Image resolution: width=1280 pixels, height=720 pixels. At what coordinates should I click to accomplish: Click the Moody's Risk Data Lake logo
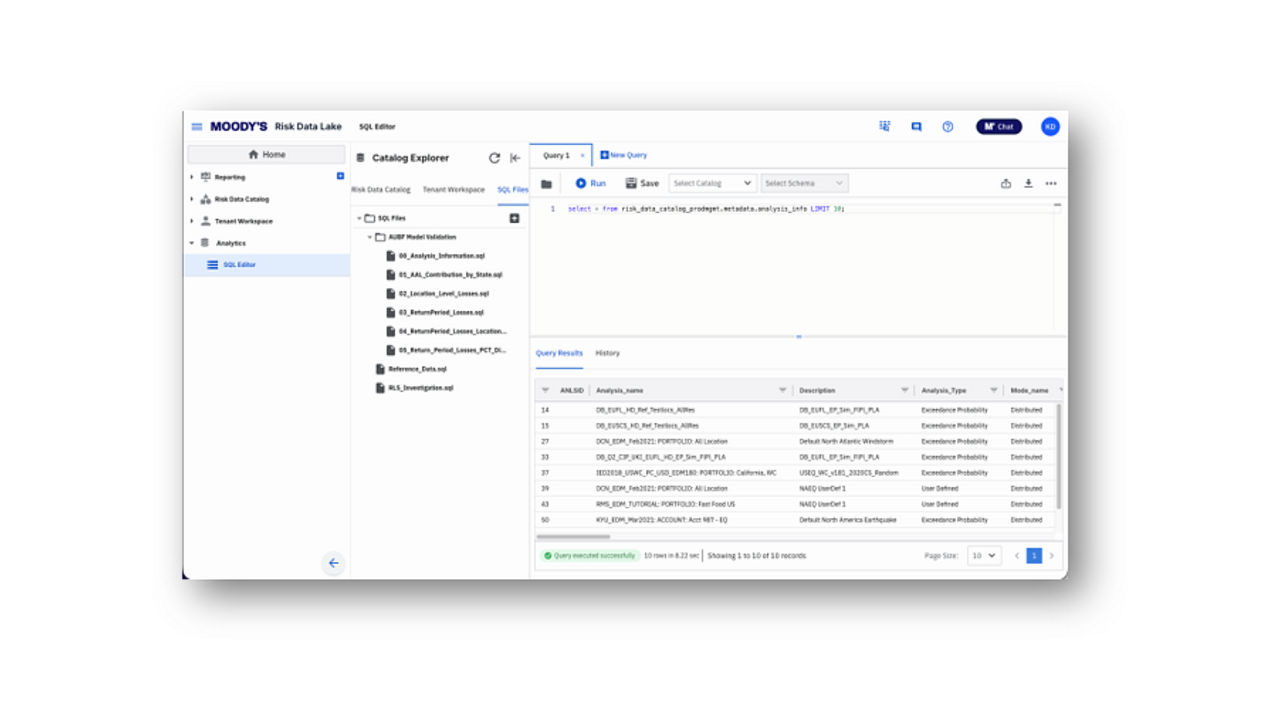click(276, 127)
